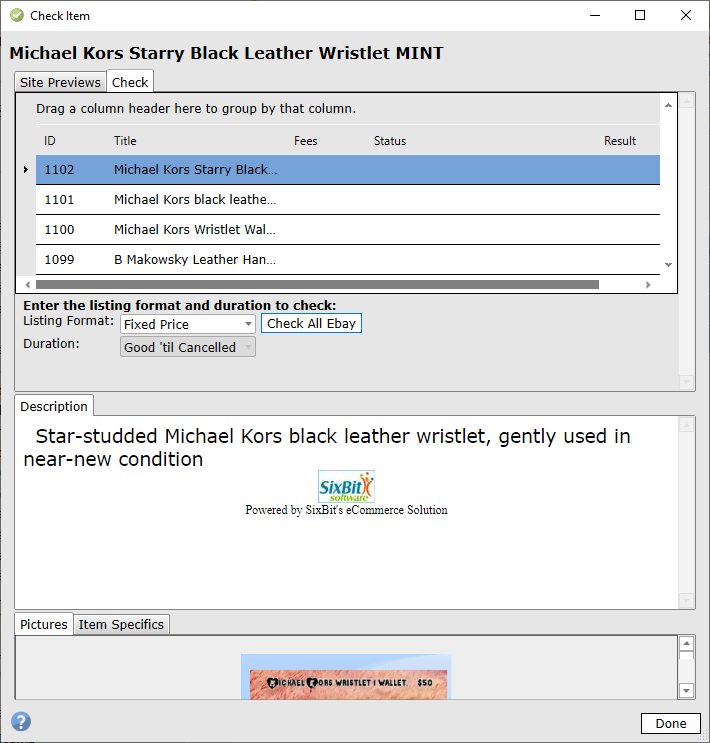This screenshot has height=743, width=710.
Task: Select the Pictures tab
Action: [x=44, y=624]
